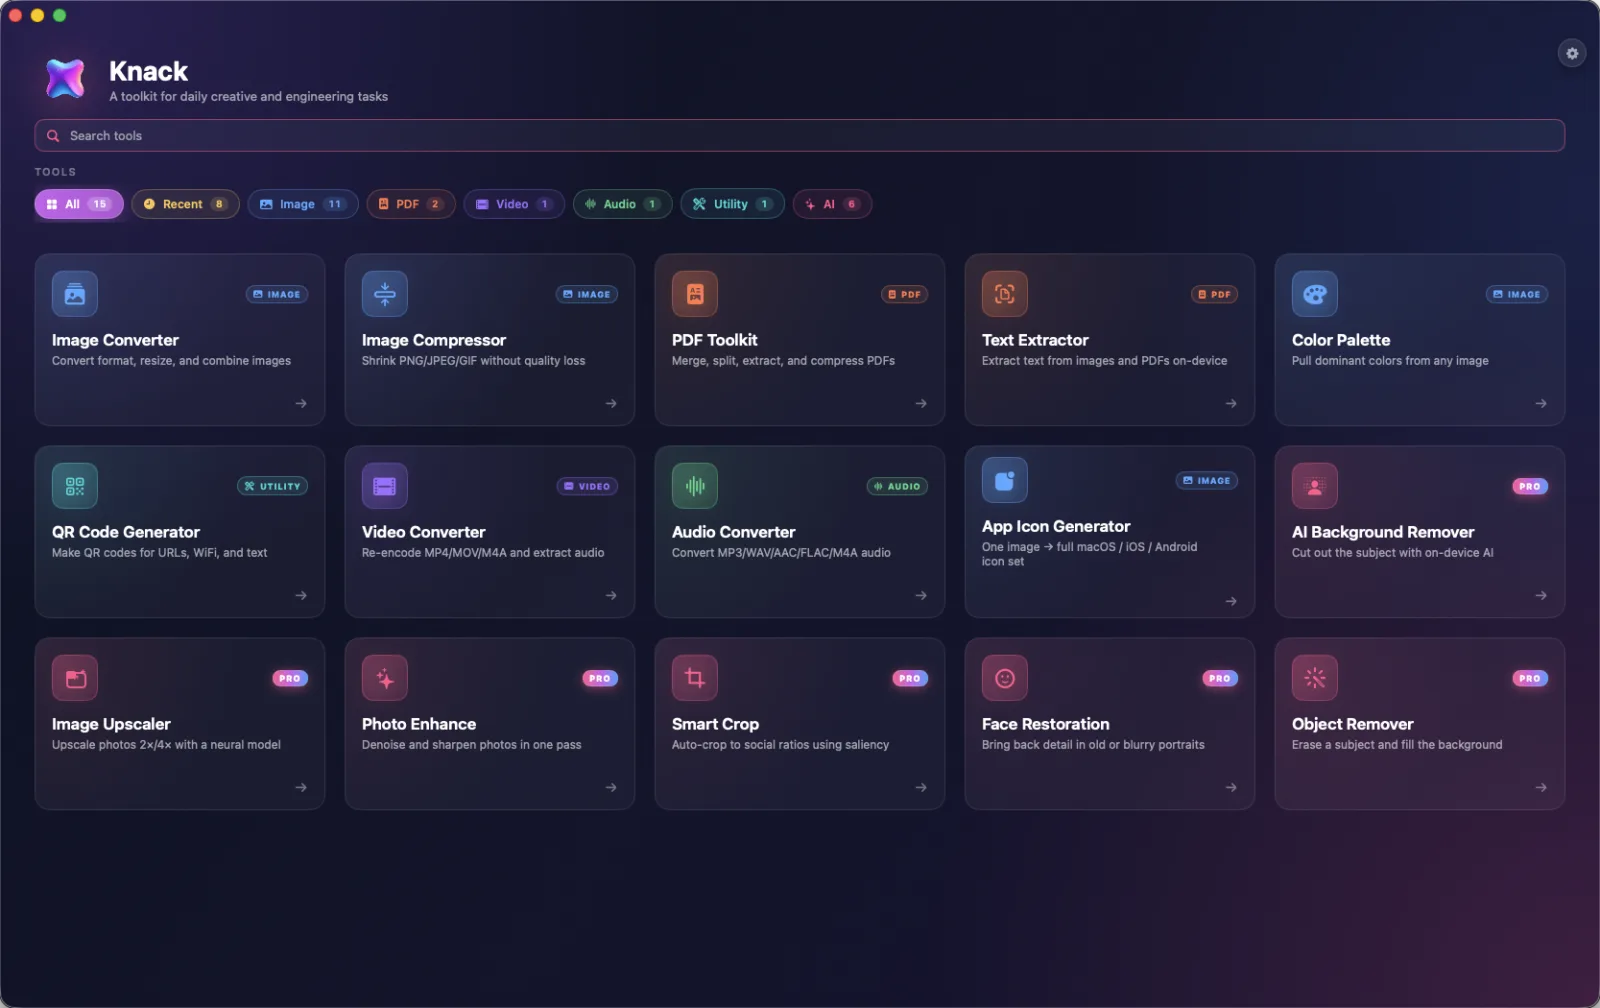The height and width of the screenshot is (1008, 1600).
Task: Click the Face Restoration smiley icon
Action: 1005,678
